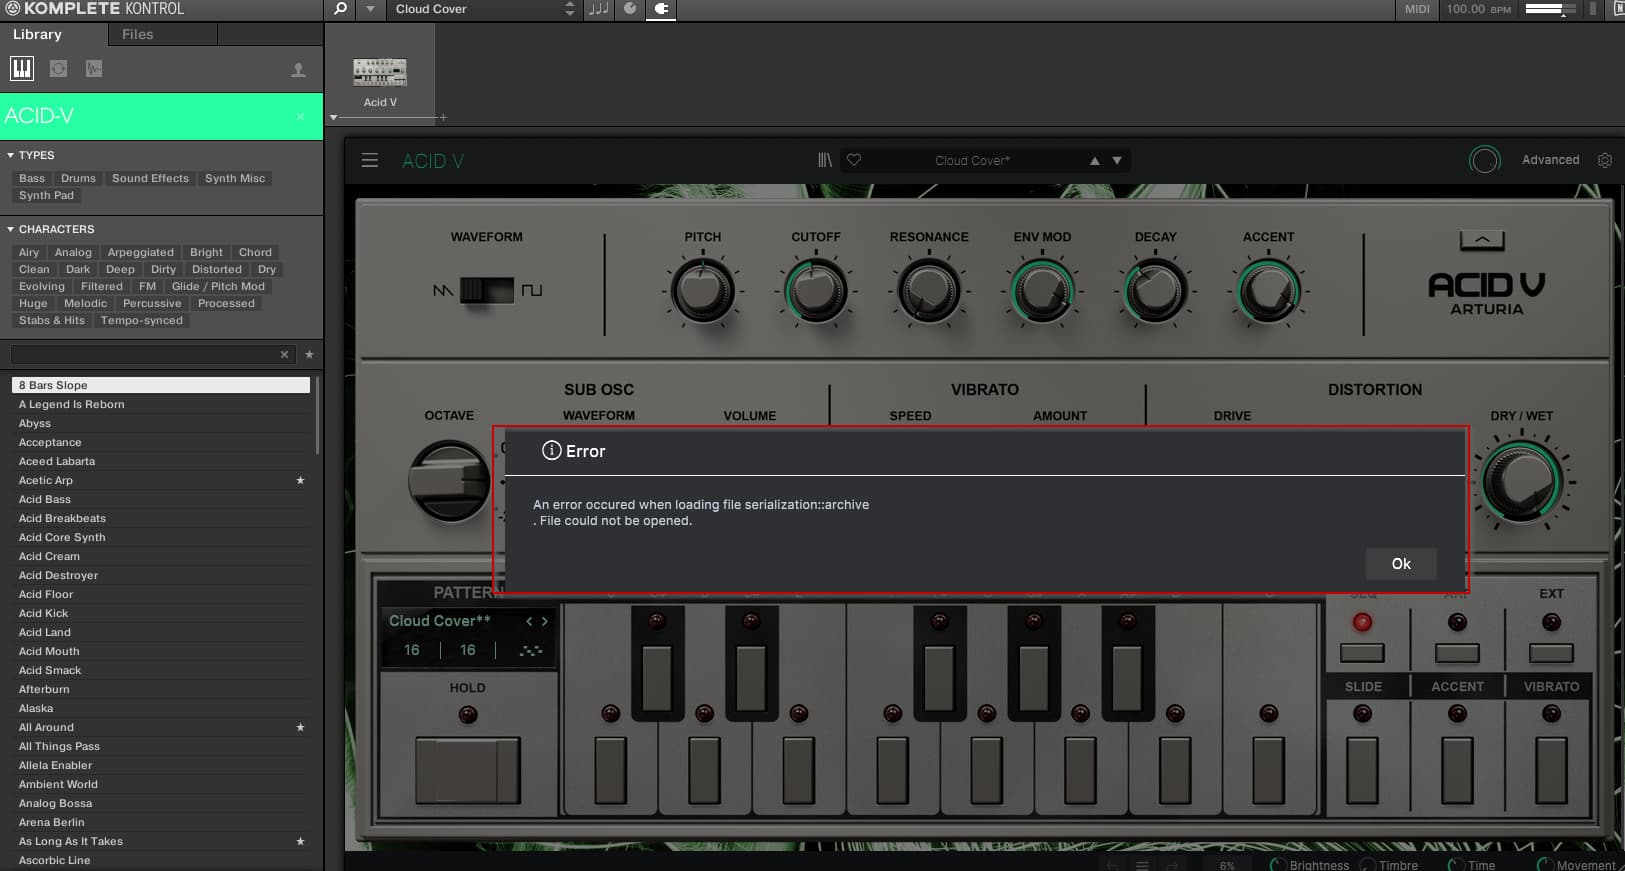Toggle the SEQ mode button
This screenshot has height=871, width=1625.
click(x=1362, y=653)
